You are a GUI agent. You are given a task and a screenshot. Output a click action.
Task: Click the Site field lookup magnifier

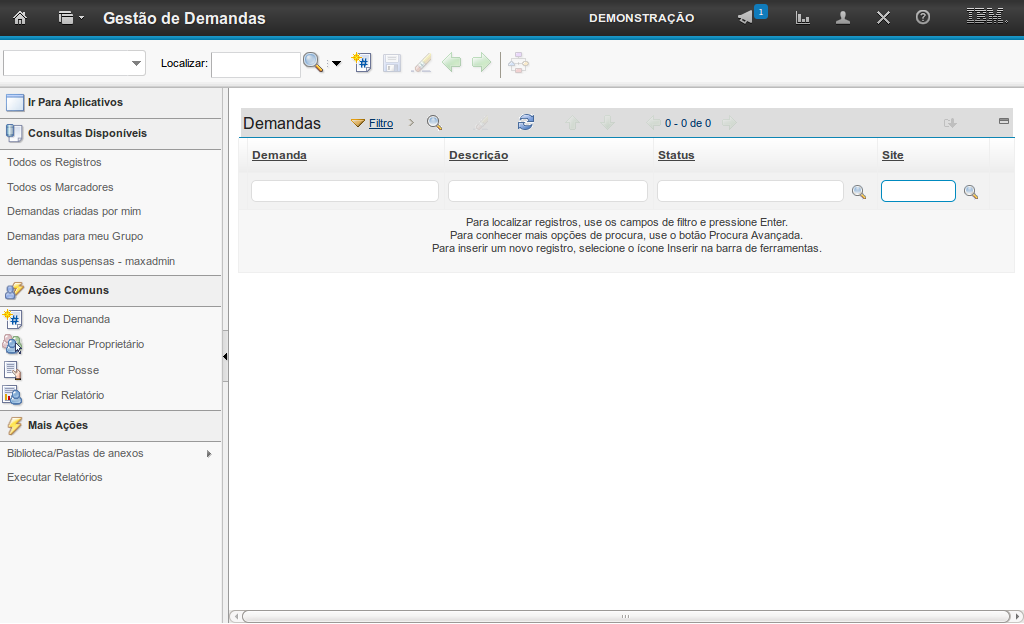[x=970, y=192]
